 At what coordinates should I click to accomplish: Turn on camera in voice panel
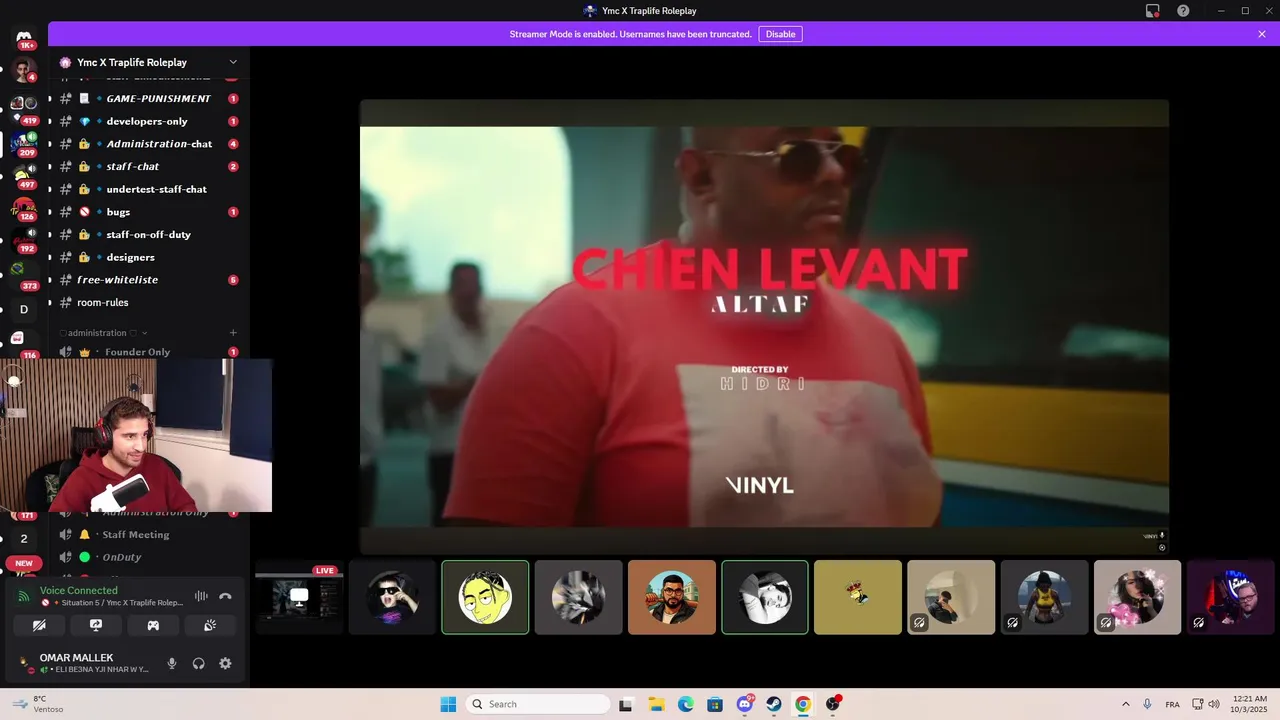click(39, 625)
